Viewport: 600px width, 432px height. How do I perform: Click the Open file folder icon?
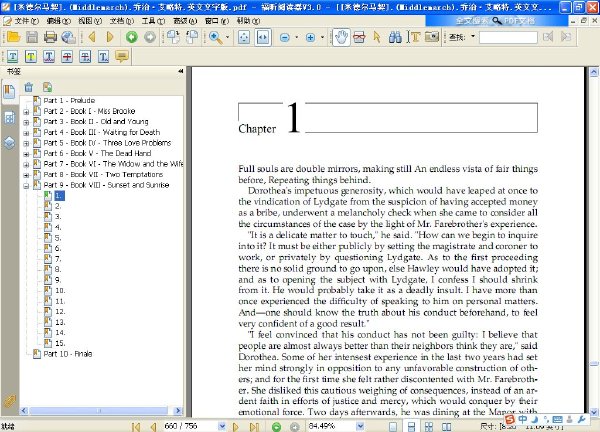13,37
